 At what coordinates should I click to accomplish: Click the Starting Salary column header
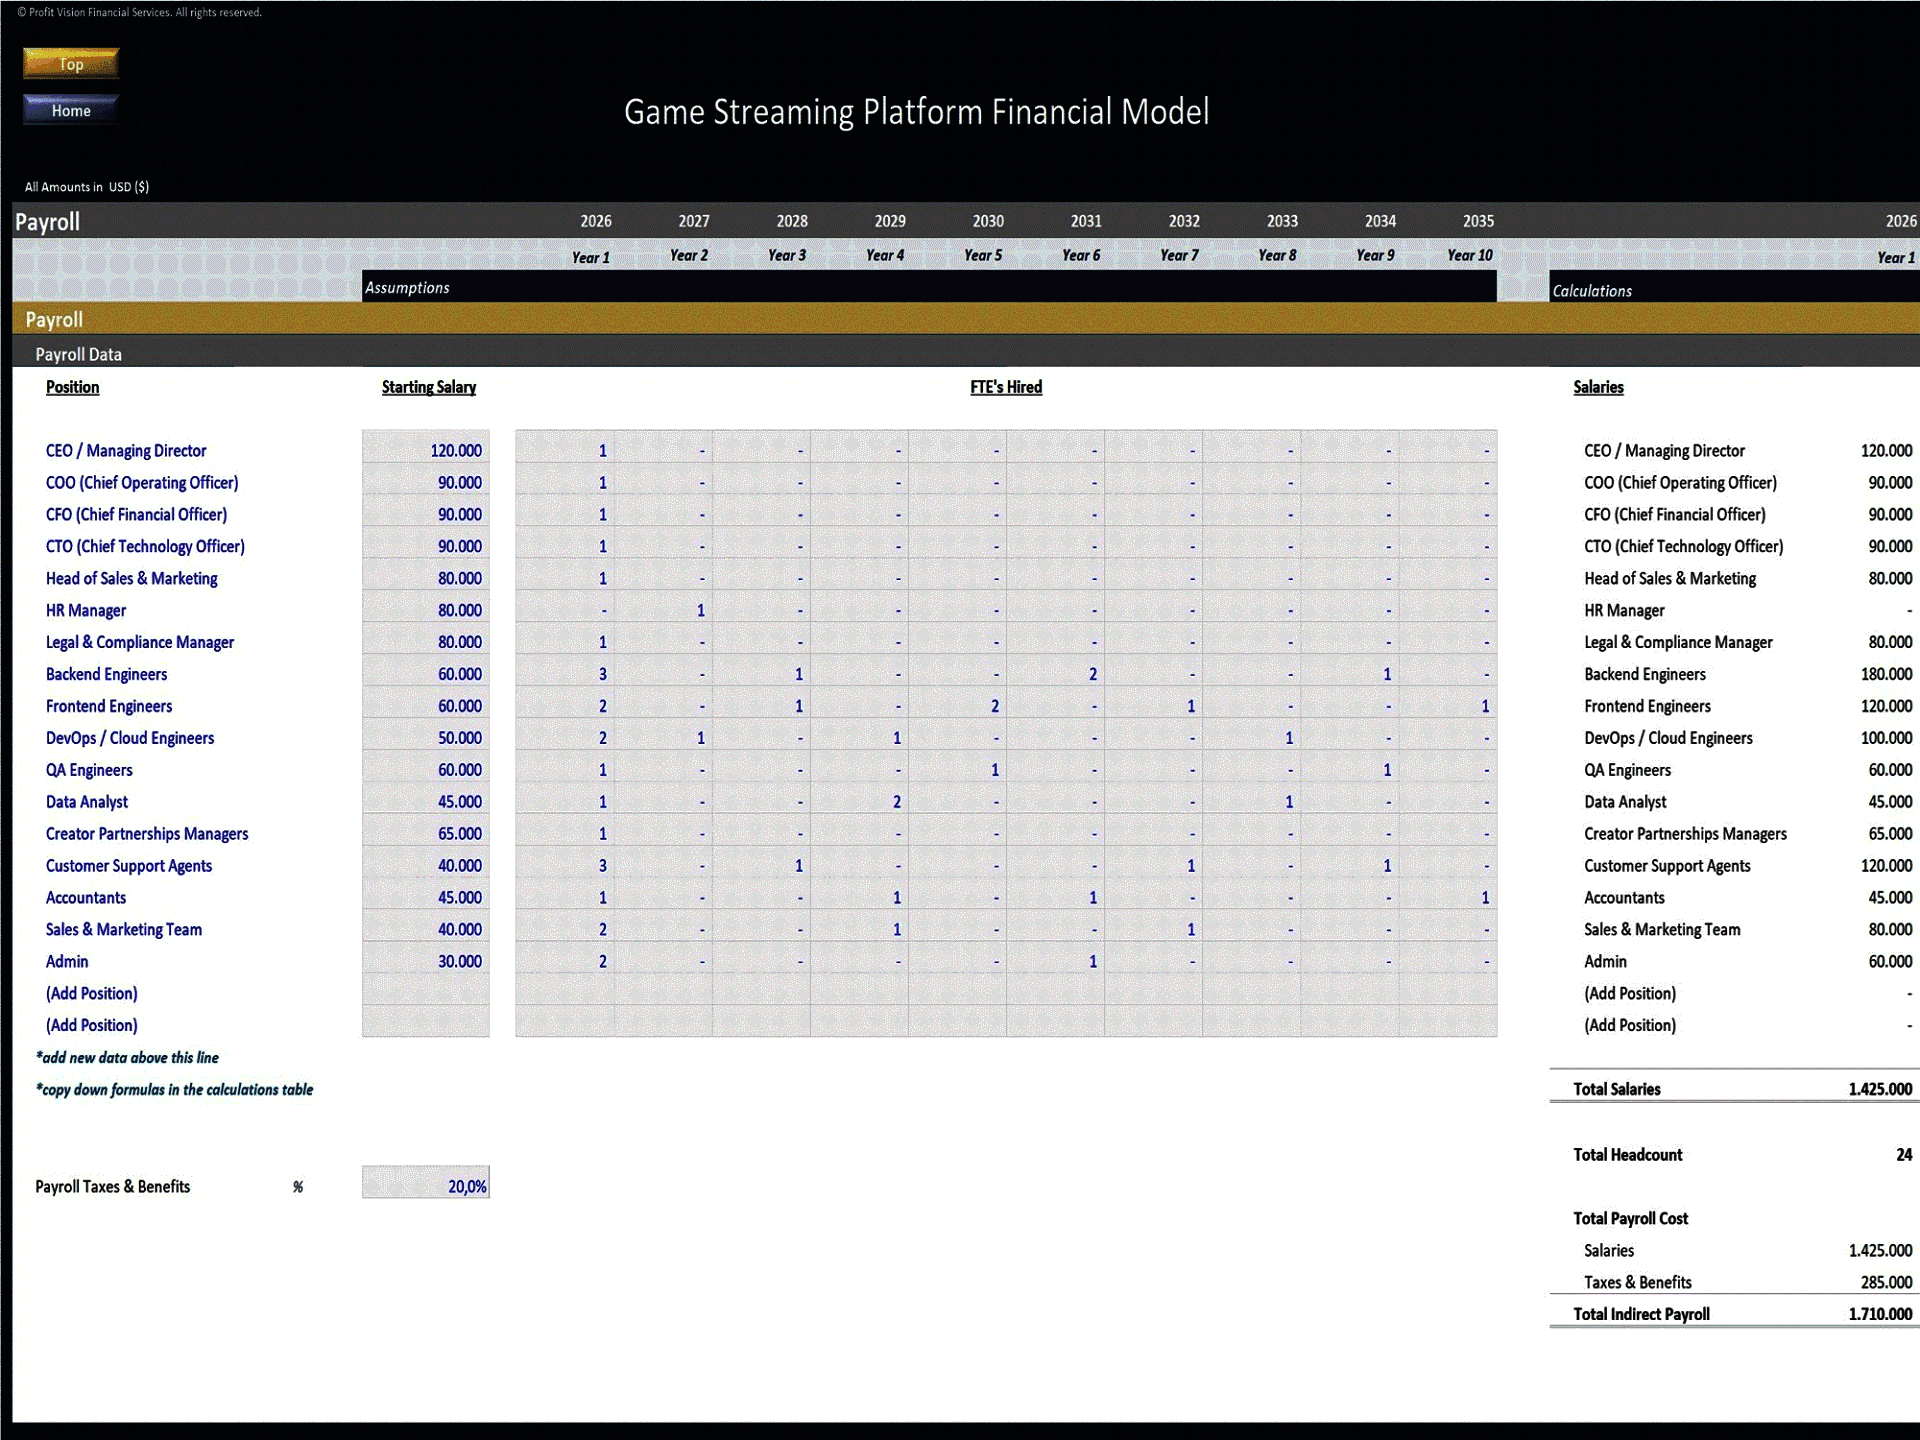[x=429, y=387]
